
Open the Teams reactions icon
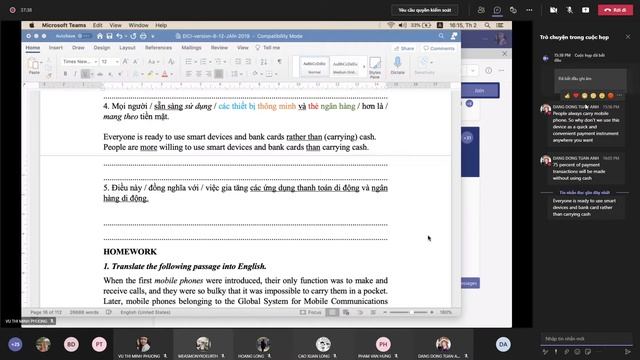click(x=513, y=10)
